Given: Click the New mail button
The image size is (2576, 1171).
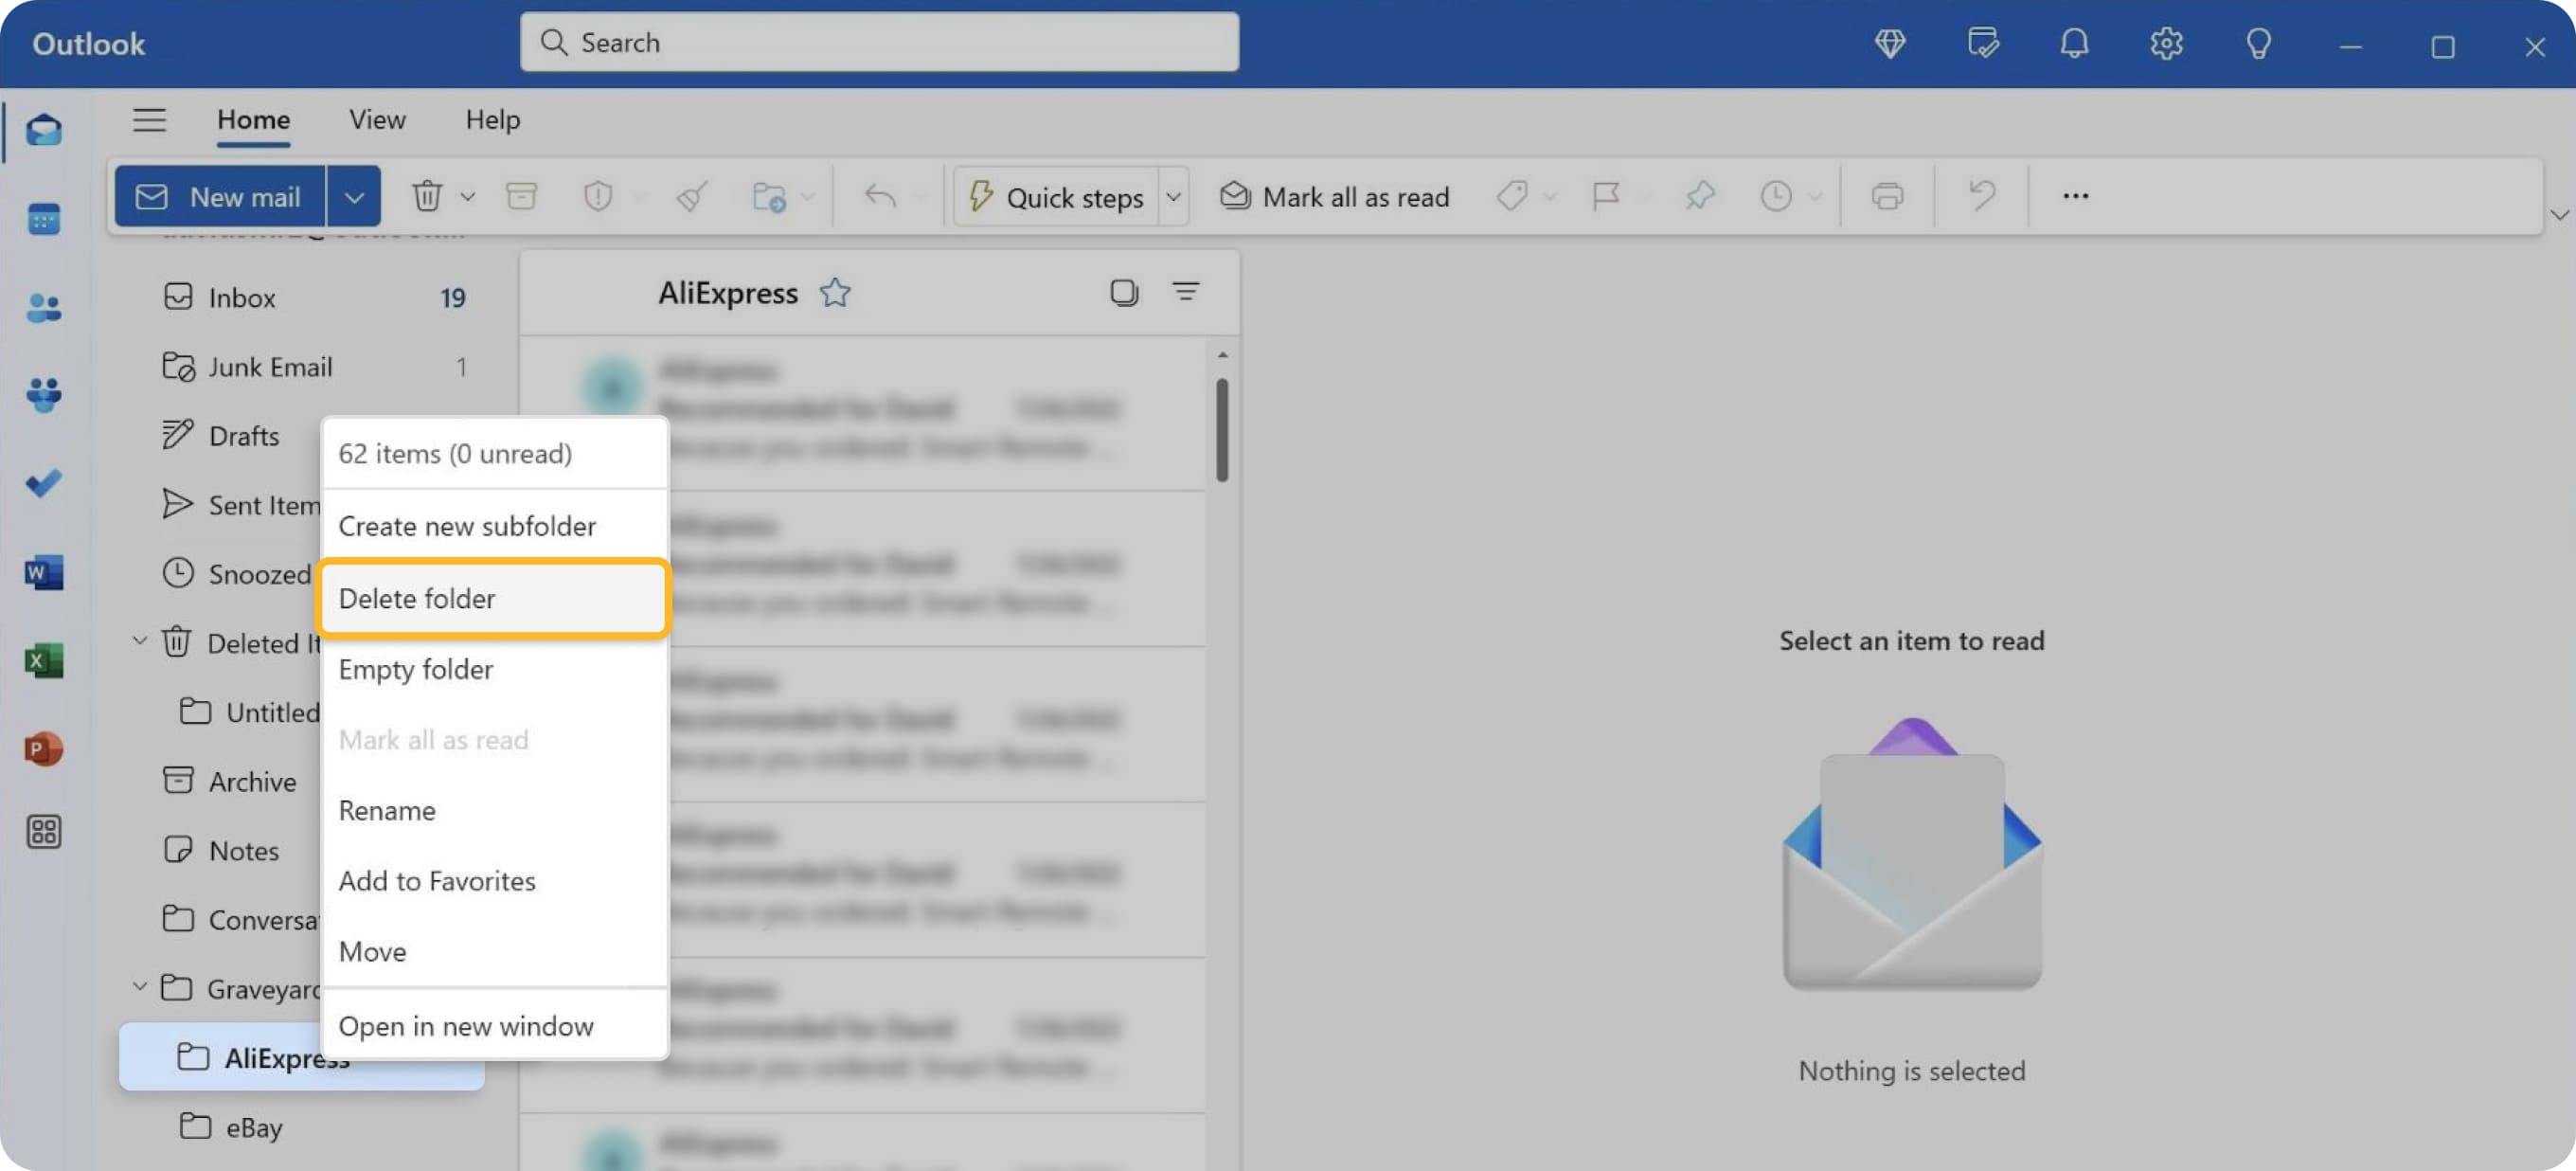Looking at the screenshot, I should coord(220,196).
